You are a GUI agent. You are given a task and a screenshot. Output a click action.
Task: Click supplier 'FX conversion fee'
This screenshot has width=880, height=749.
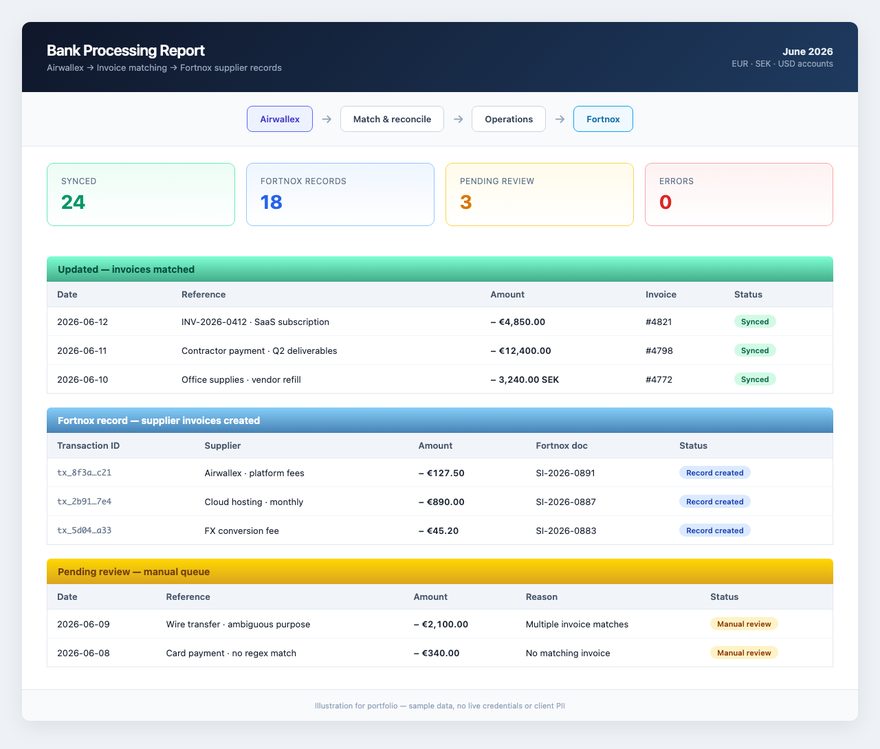click(241, 531)
